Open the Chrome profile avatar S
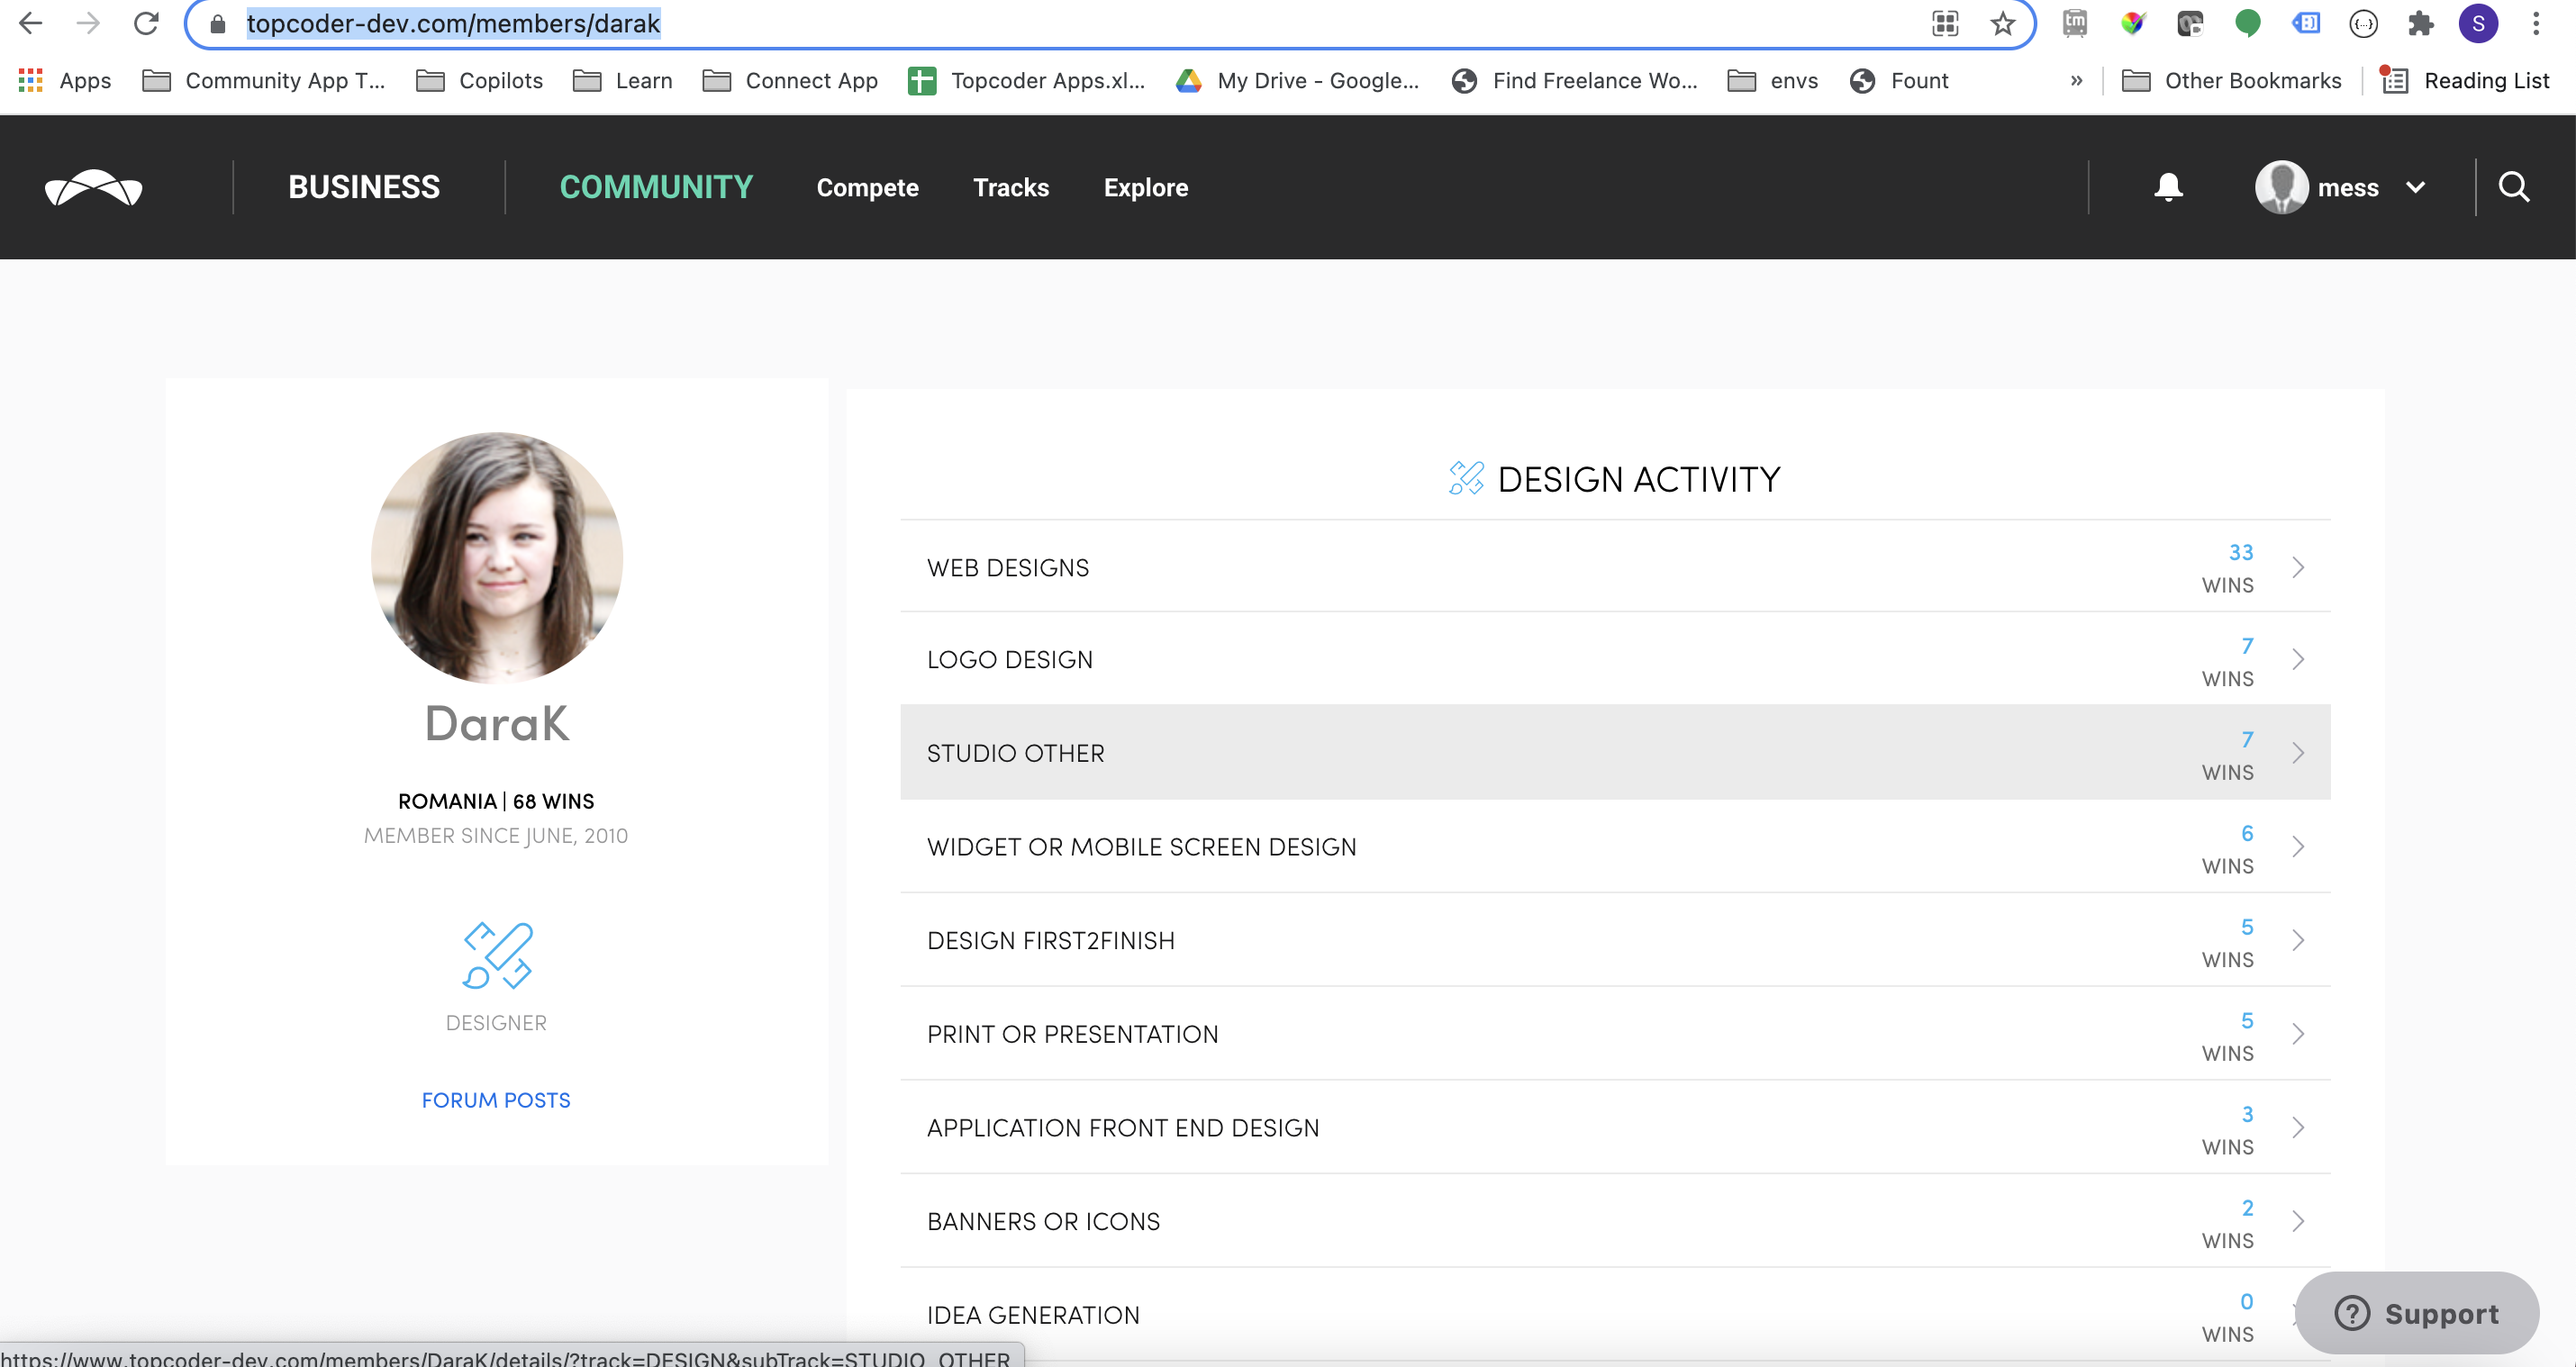Image resolution: width=2576 pixels, height=1367 pixels. (x=2477, y=23)
